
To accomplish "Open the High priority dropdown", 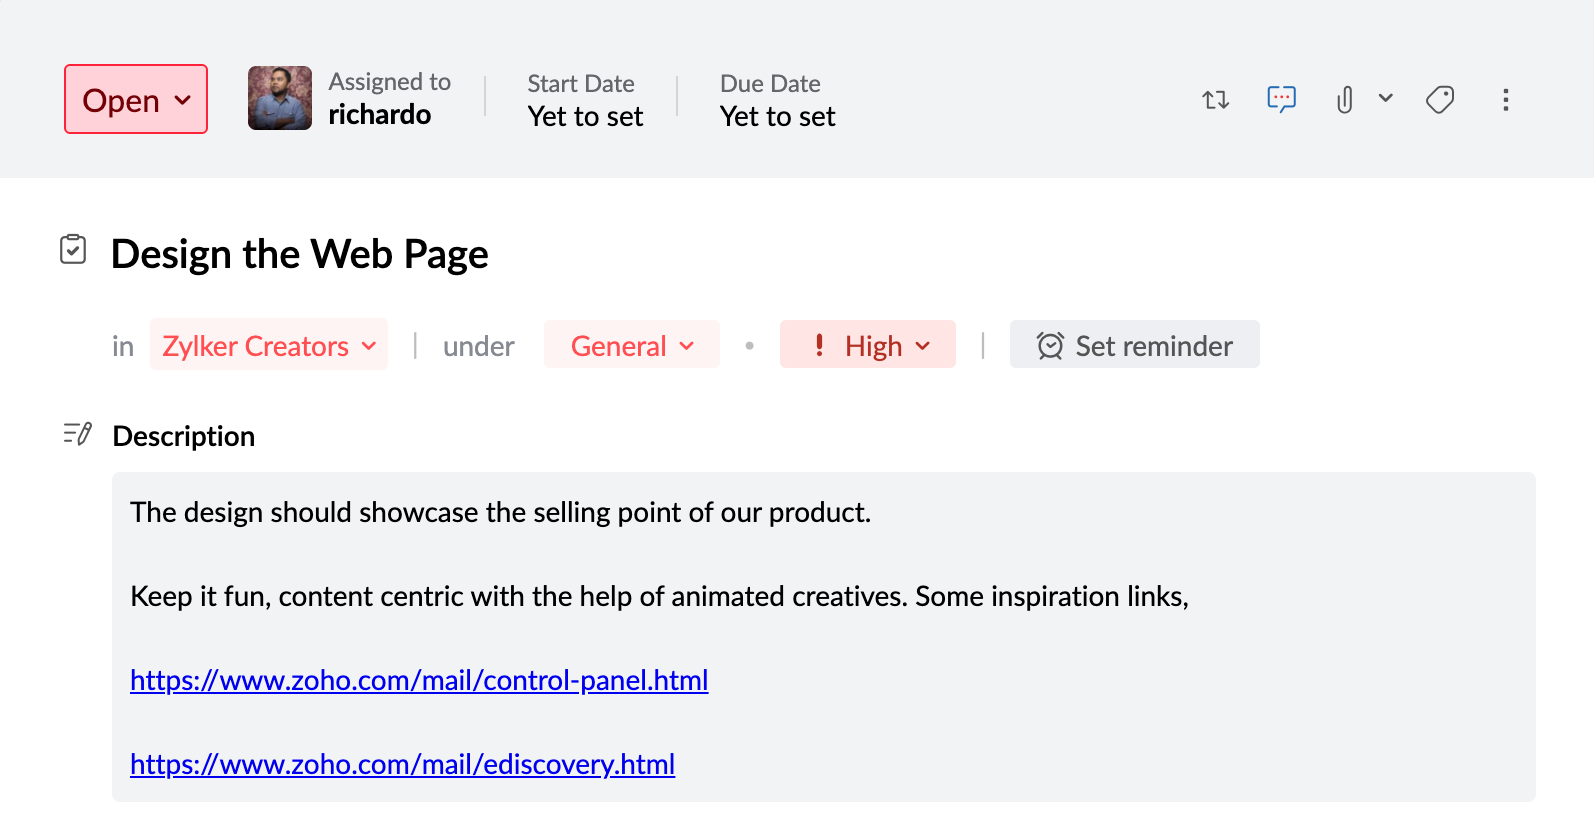I will pos(868,346).
